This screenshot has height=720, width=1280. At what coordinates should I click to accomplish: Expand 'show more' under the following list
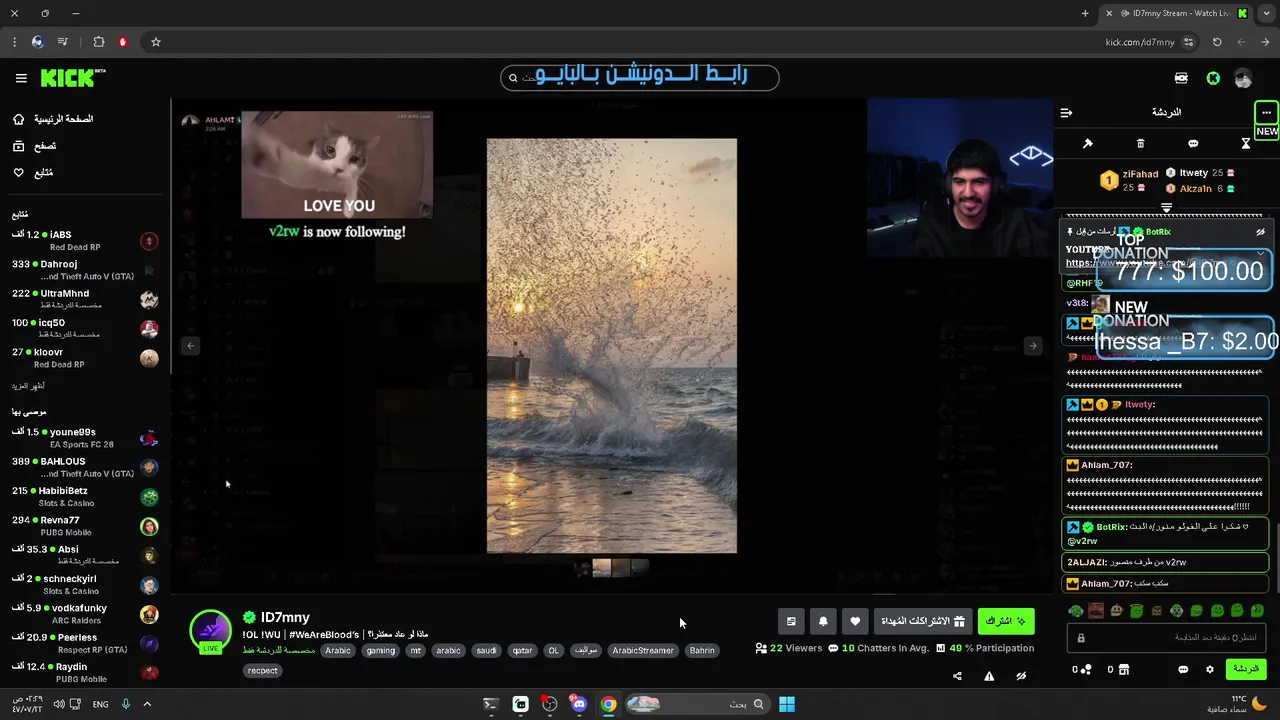point(28,386)
